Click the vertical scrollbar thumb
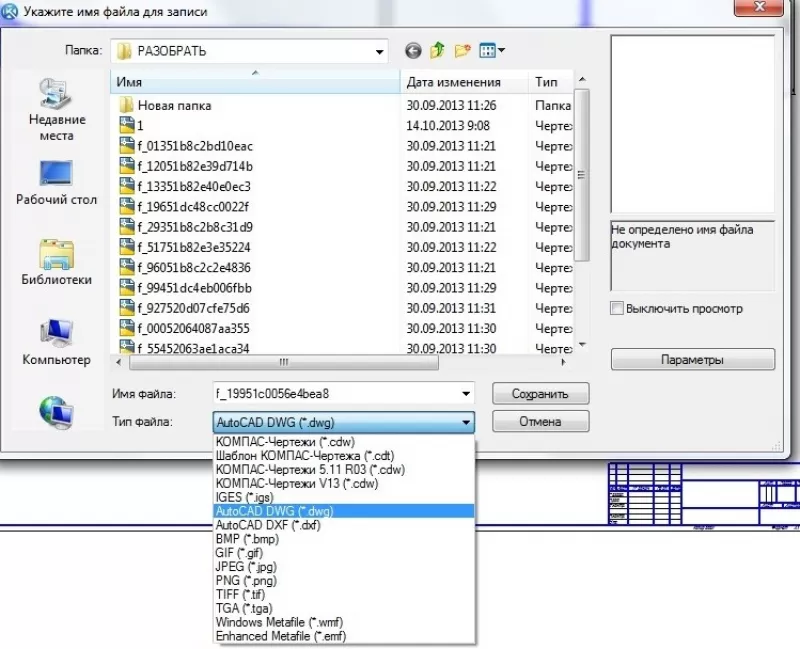 tap(581, 175)
